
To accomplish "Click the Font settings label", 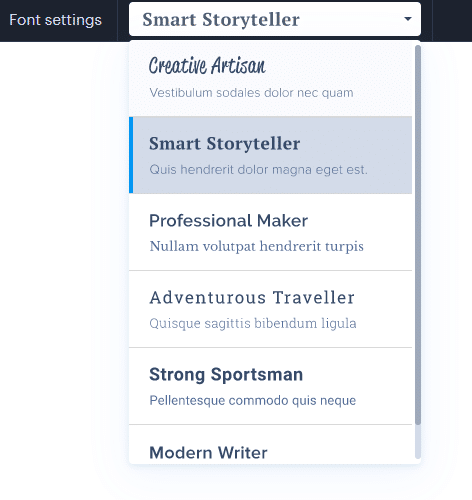I will [55, 20].
